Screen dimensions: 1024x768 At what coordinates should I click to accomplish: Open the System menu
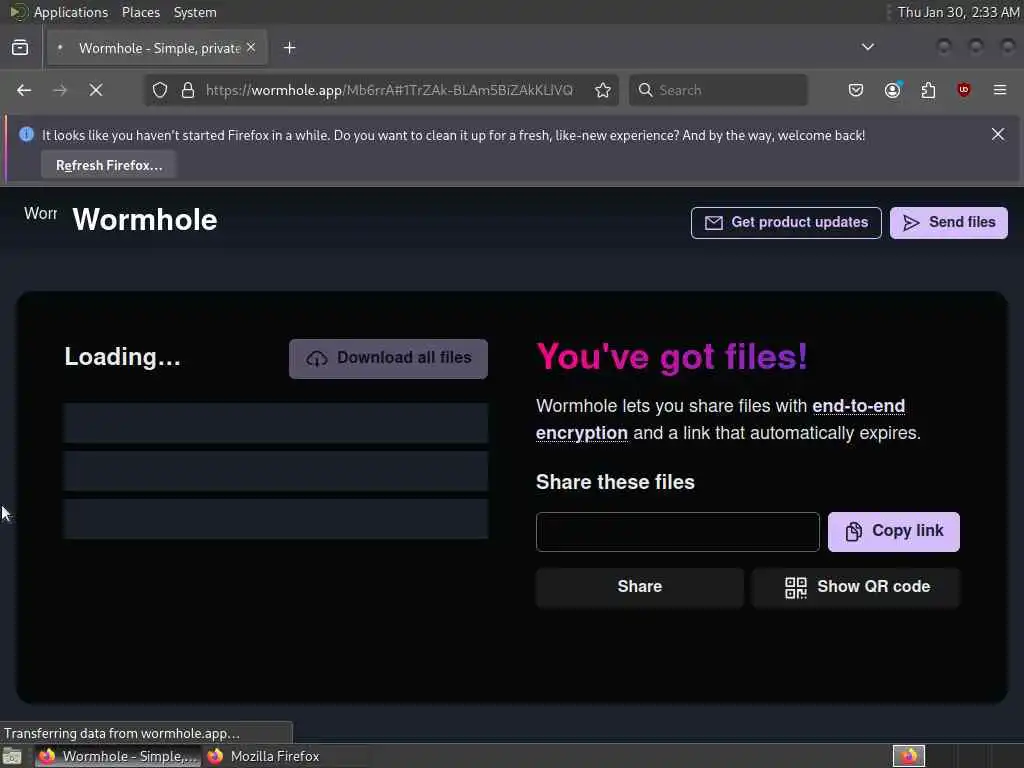click(195, 12)
